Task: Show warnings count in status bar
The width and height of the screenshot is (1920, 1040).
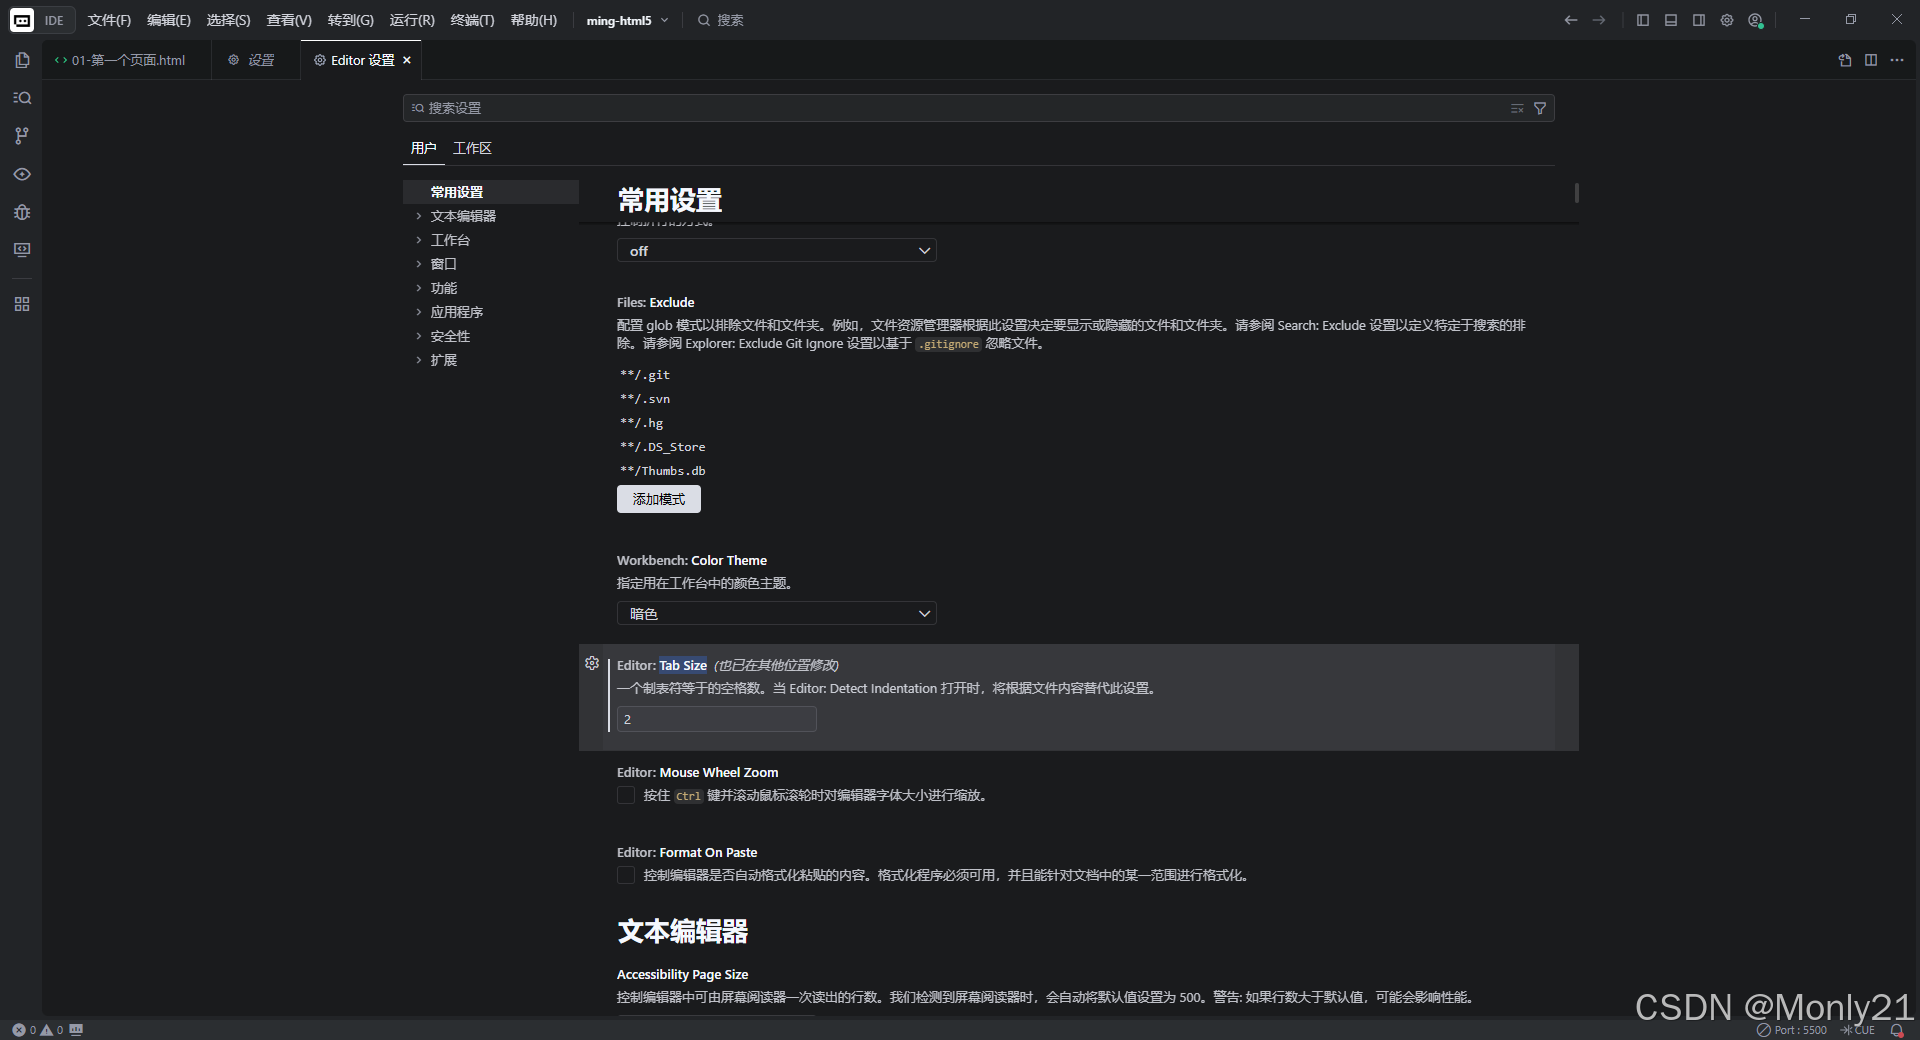Action: pyautogui.click(x=52, y=1030)
